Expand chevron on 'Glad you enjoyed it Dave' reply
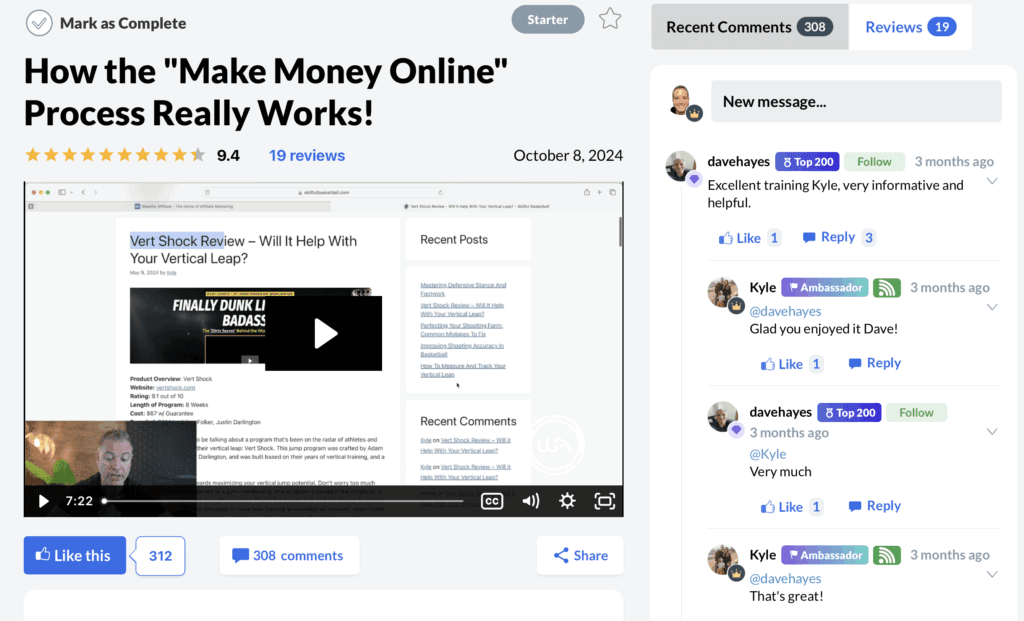Screen dimensions: 1024x621 (992, 308)
